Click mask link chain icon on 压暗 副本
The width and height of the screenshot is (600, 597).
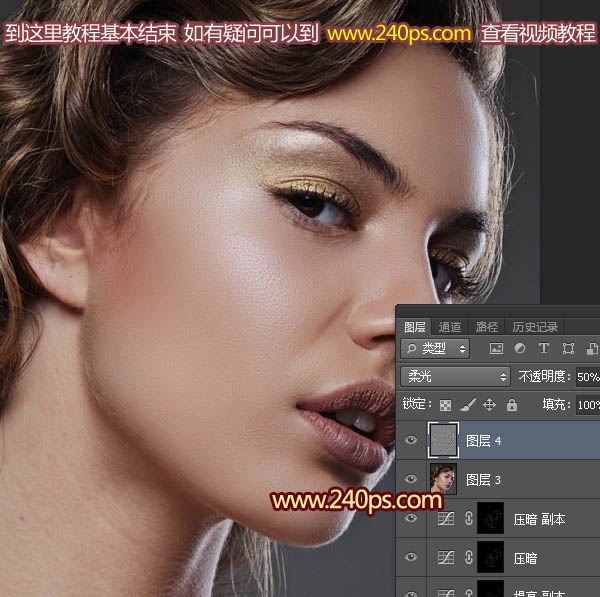coord(469,519)
